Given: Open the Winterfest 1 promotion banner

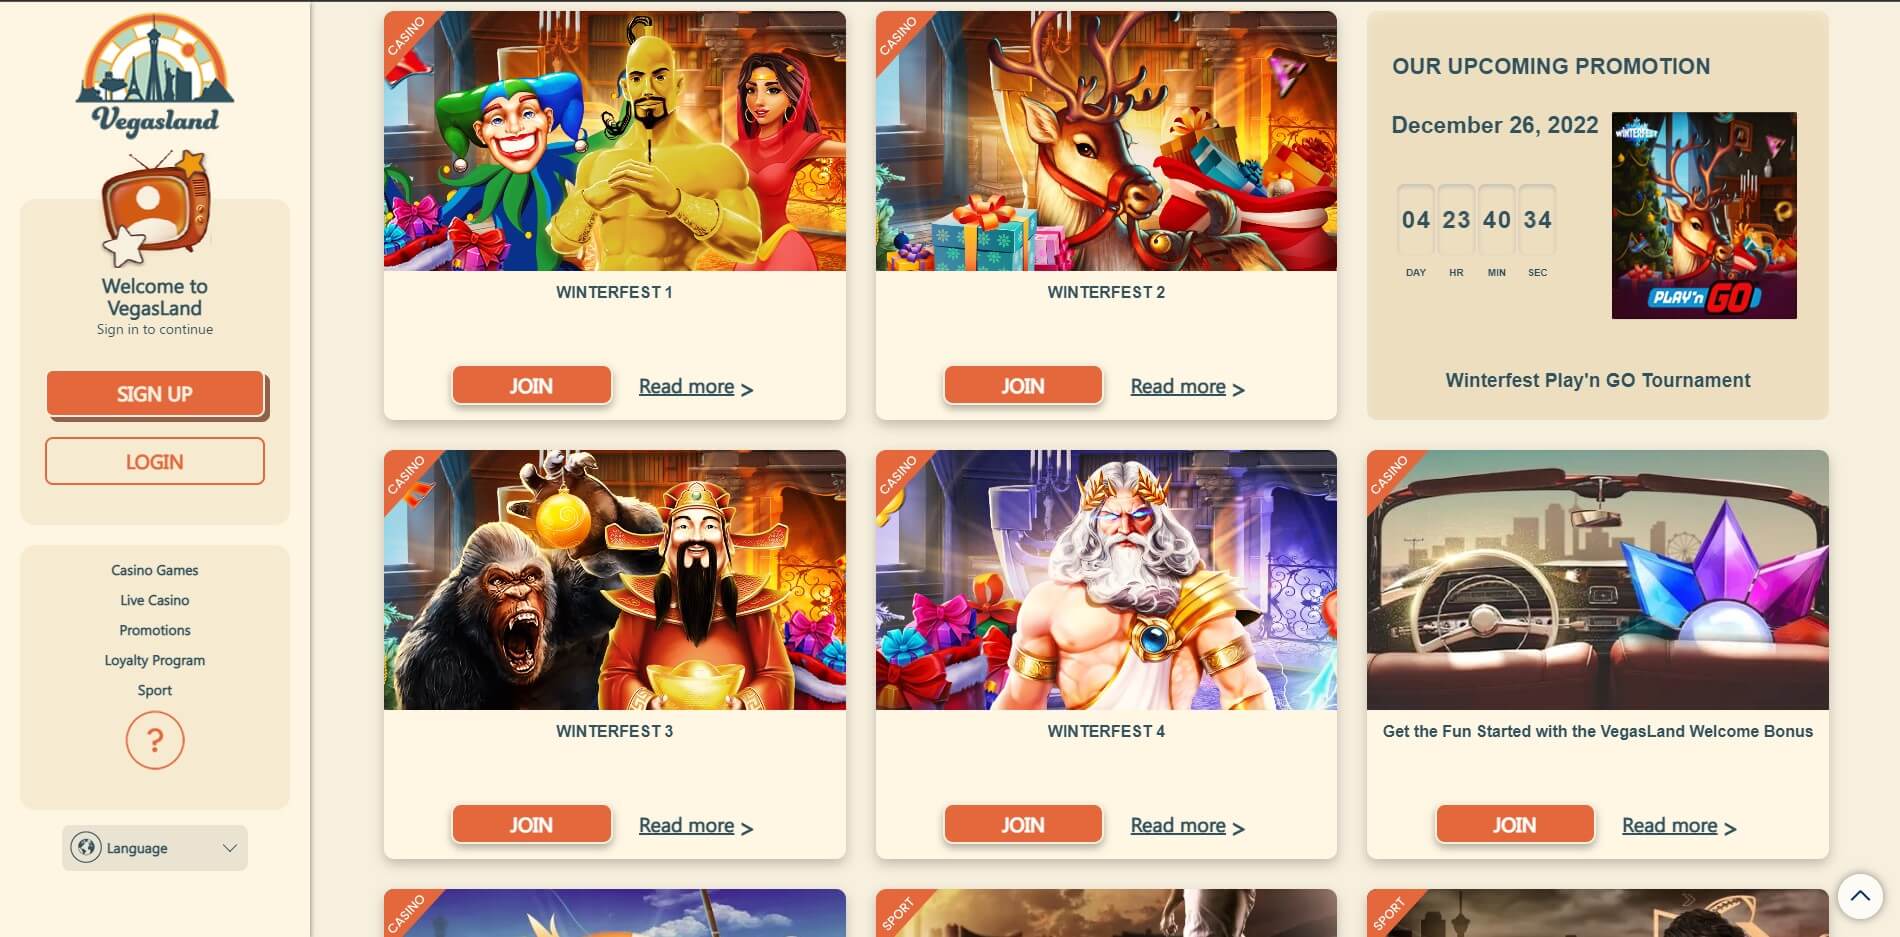Looking at the screenshot, I should (615, 141).
